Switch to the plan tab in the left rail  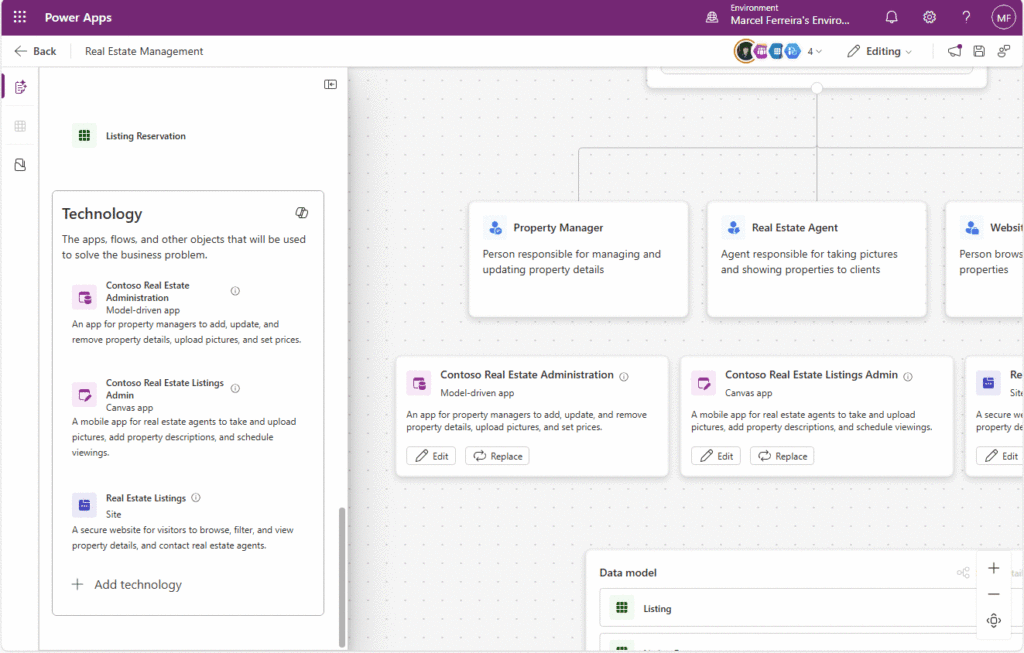19,87
